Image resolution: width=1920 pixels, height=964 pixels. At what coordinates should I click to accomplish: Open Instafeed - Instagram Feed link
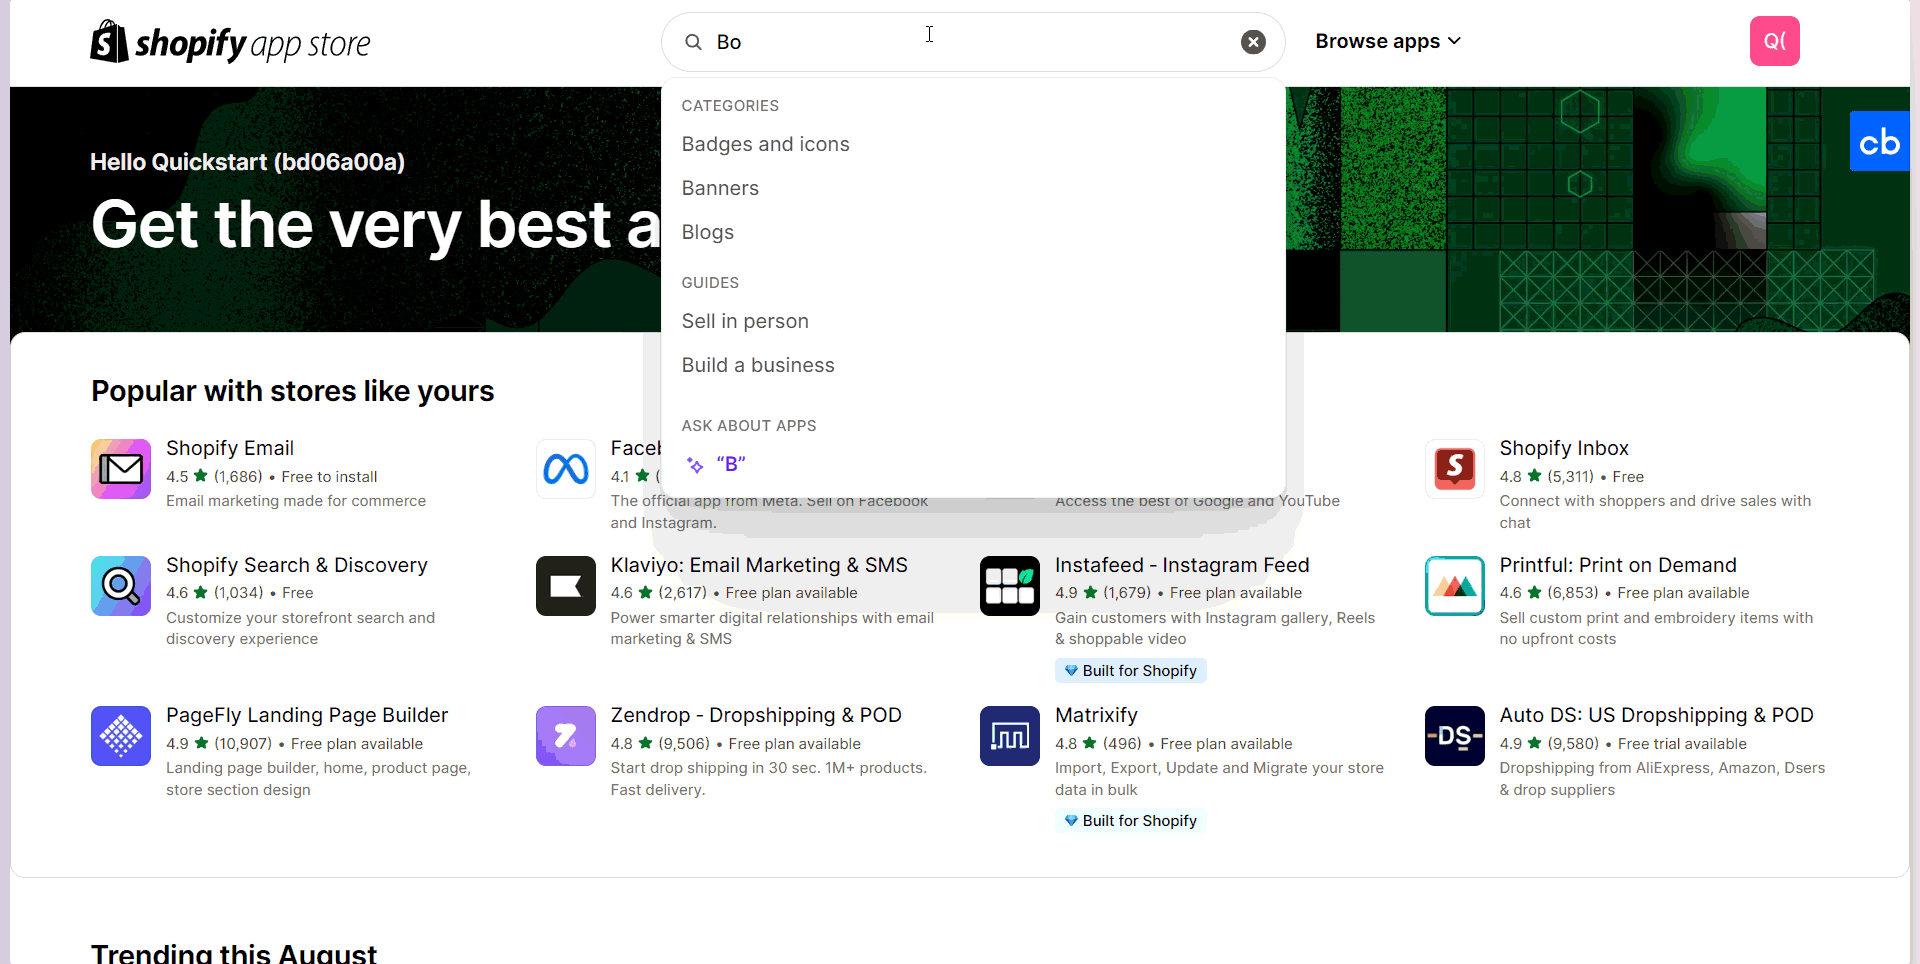pos(1182,565)
